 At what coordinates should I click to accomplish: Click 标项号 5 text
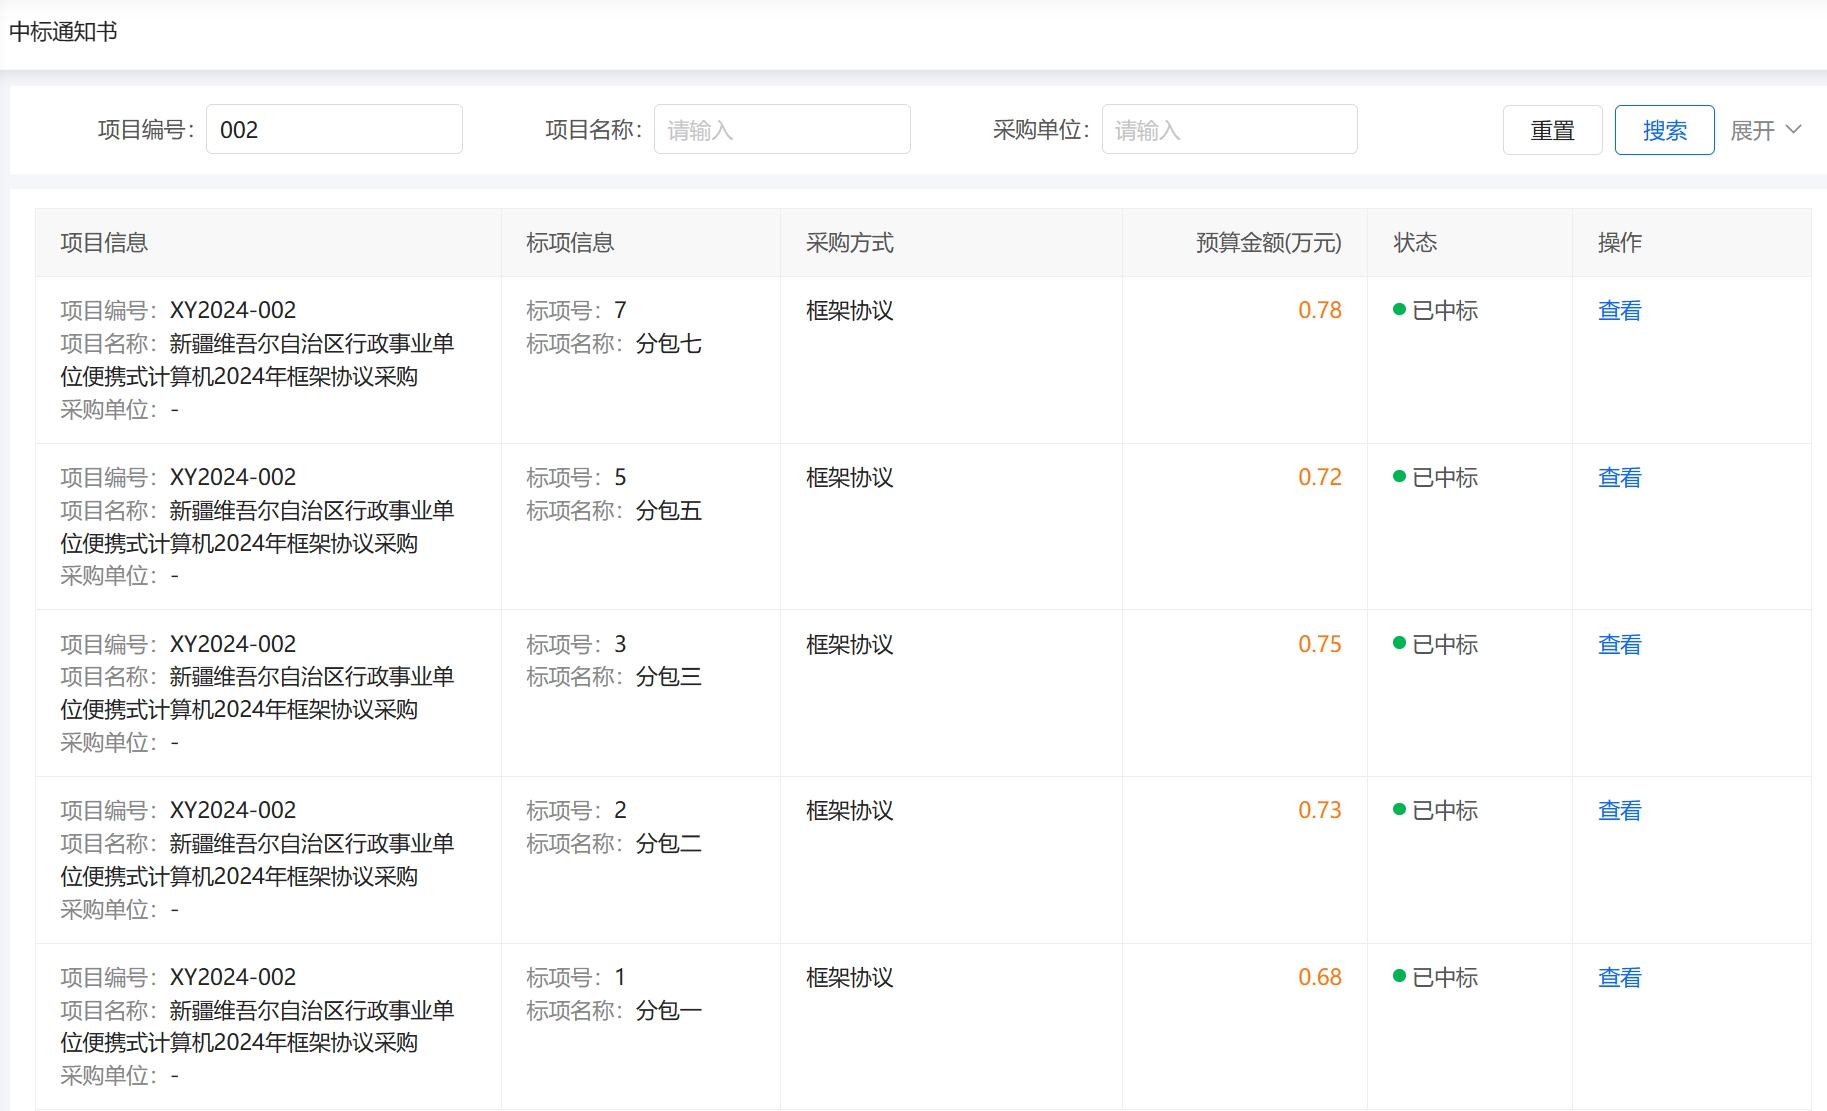coord(577,478)
